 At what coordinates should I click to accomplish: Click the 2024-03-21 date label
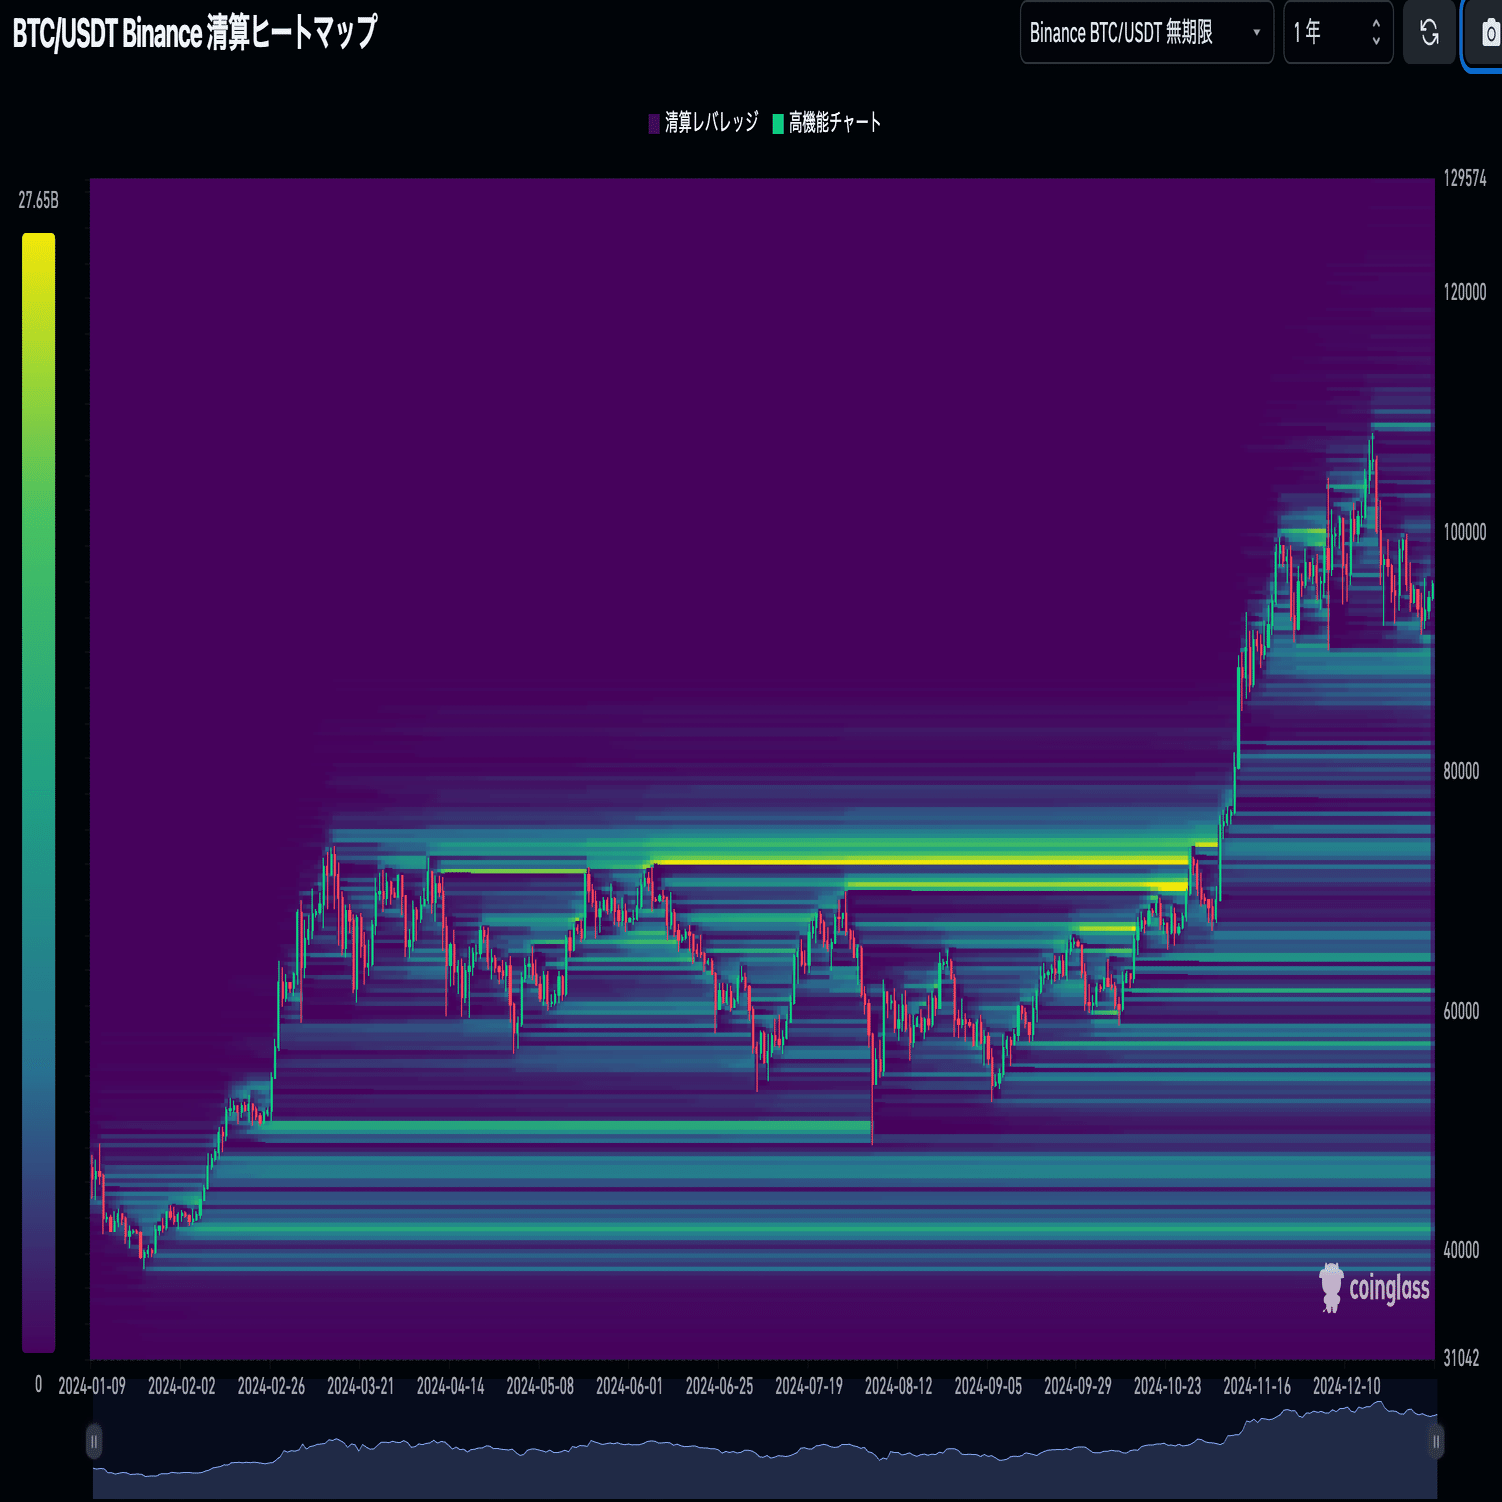coord(361,1386)
